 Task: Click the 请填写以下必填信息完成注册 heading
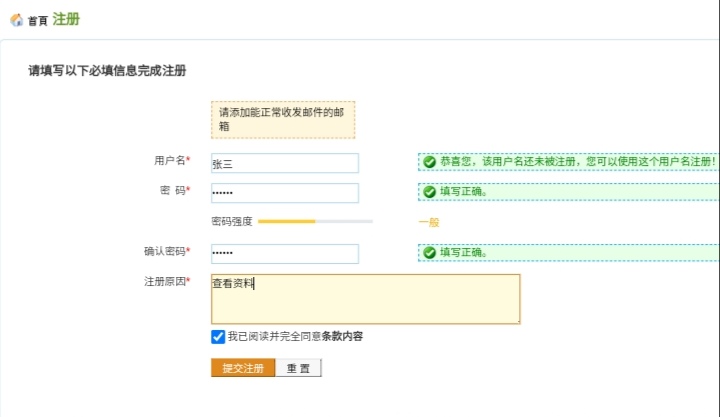coord(107,71)
